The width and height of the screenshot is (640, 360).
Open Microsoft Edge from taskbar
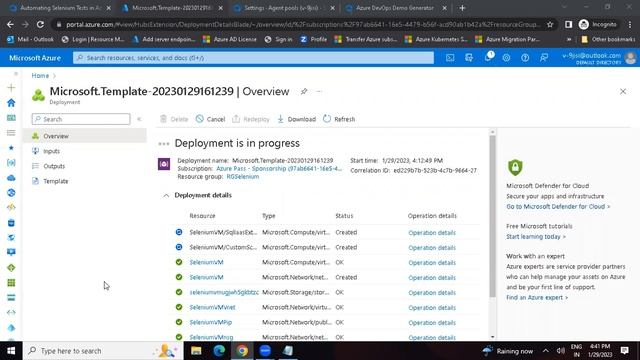tap(219, 351)
